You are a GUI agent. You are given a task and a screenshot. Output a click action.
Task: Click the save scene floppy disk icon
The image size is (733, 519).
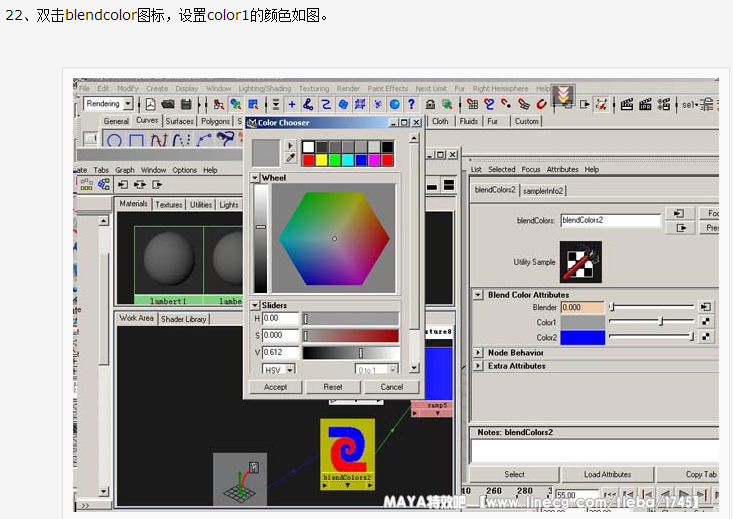(x=185, y=104)
